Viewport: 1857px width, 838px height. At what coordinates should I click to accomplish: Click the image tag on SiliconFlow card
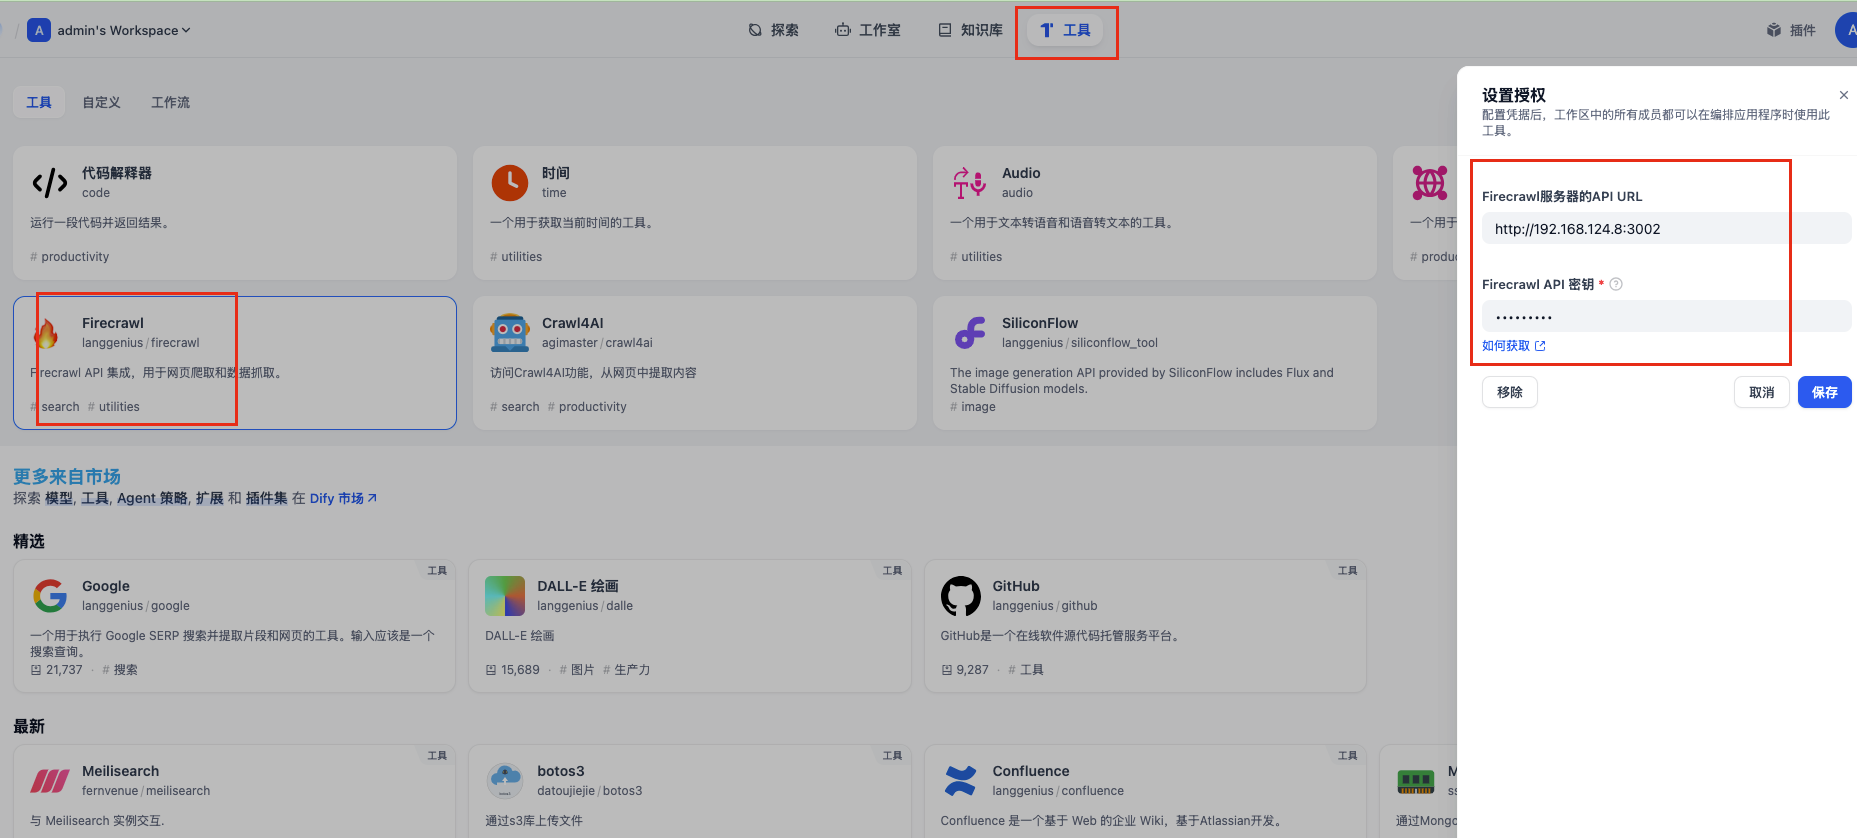(973, 407)
